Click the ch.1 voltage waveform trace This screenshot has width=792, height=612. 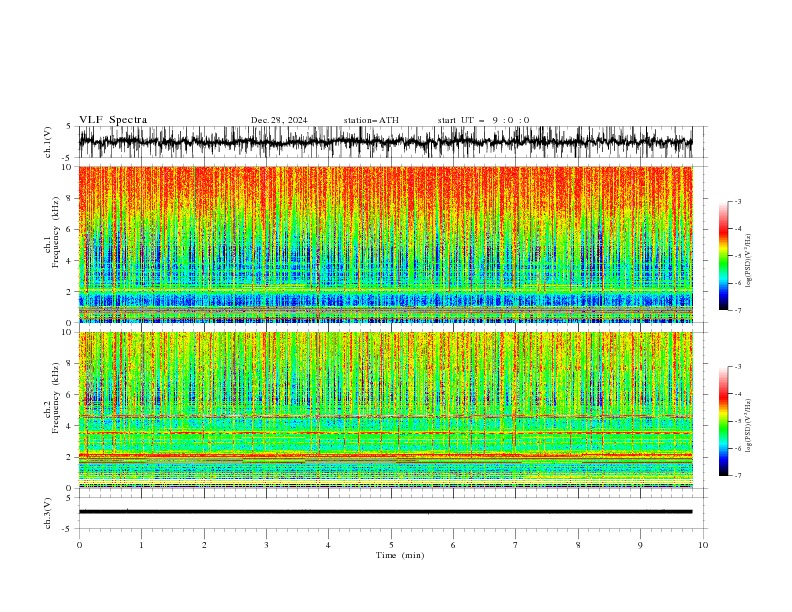point(385,142)
